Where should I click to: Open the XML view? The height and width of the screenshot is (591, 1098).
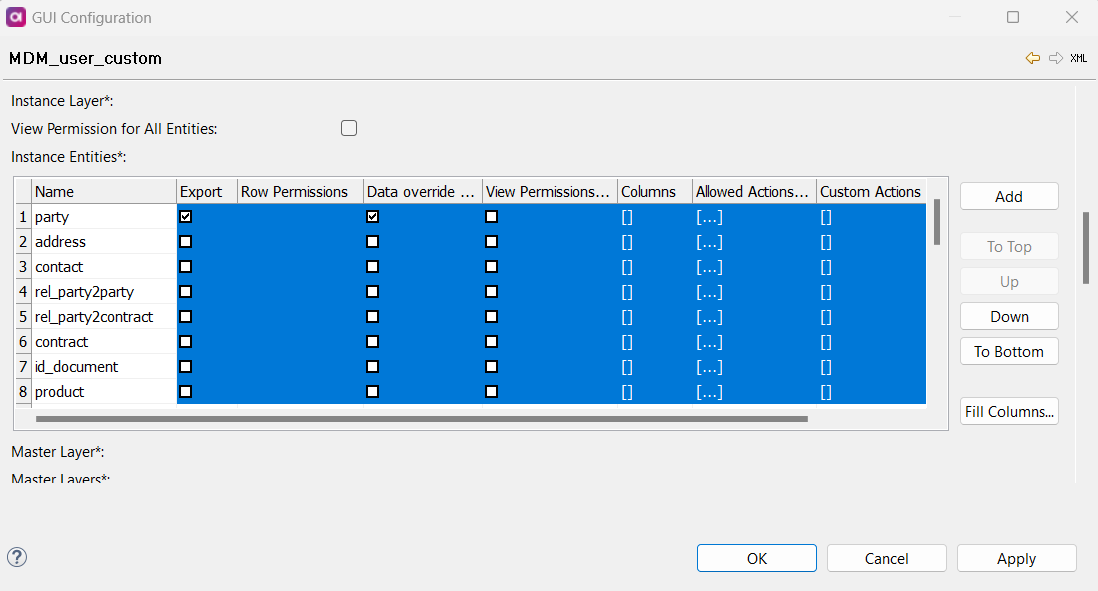coord(1079,58)
